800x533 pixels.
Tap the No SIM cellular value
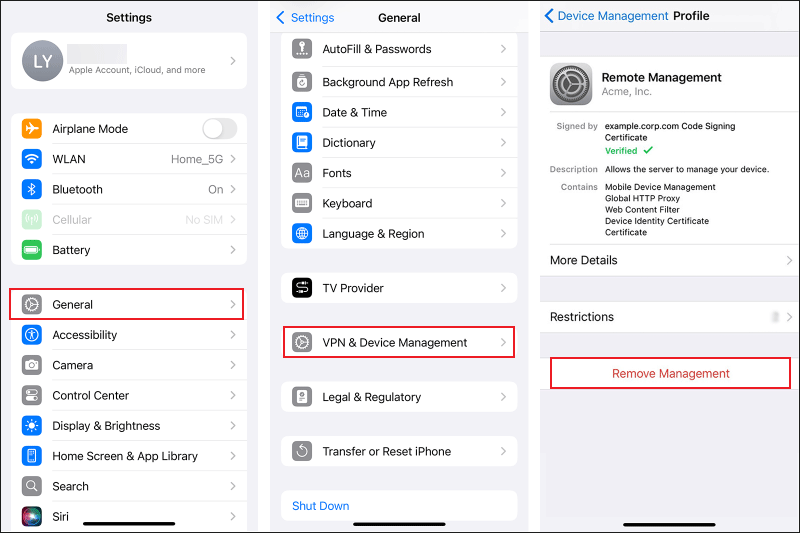[204, 220]
